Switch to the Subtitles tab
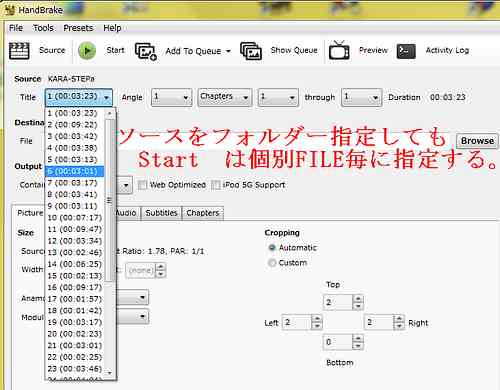Image resolution: width=500 pixels, height=390 pixels. [x=161, y=213]
